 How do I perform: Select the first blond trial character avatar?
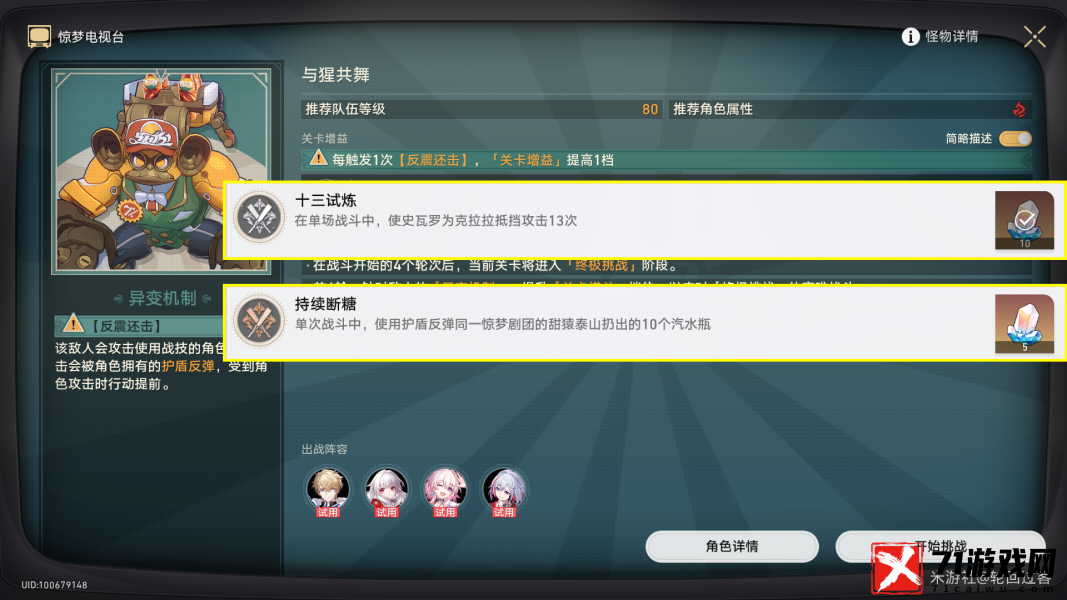pos(327,491)
